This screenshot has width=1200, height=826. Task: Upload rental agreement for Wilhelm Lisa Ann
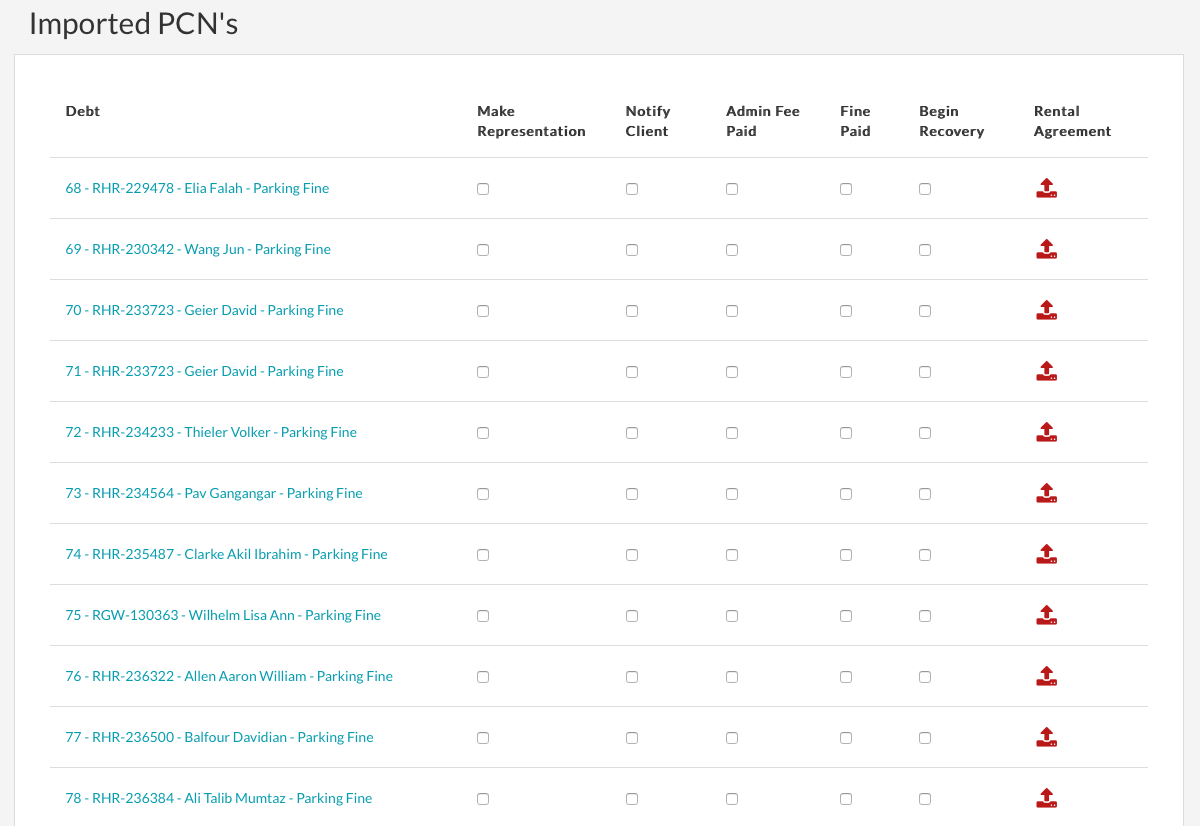pos(1046,615)
